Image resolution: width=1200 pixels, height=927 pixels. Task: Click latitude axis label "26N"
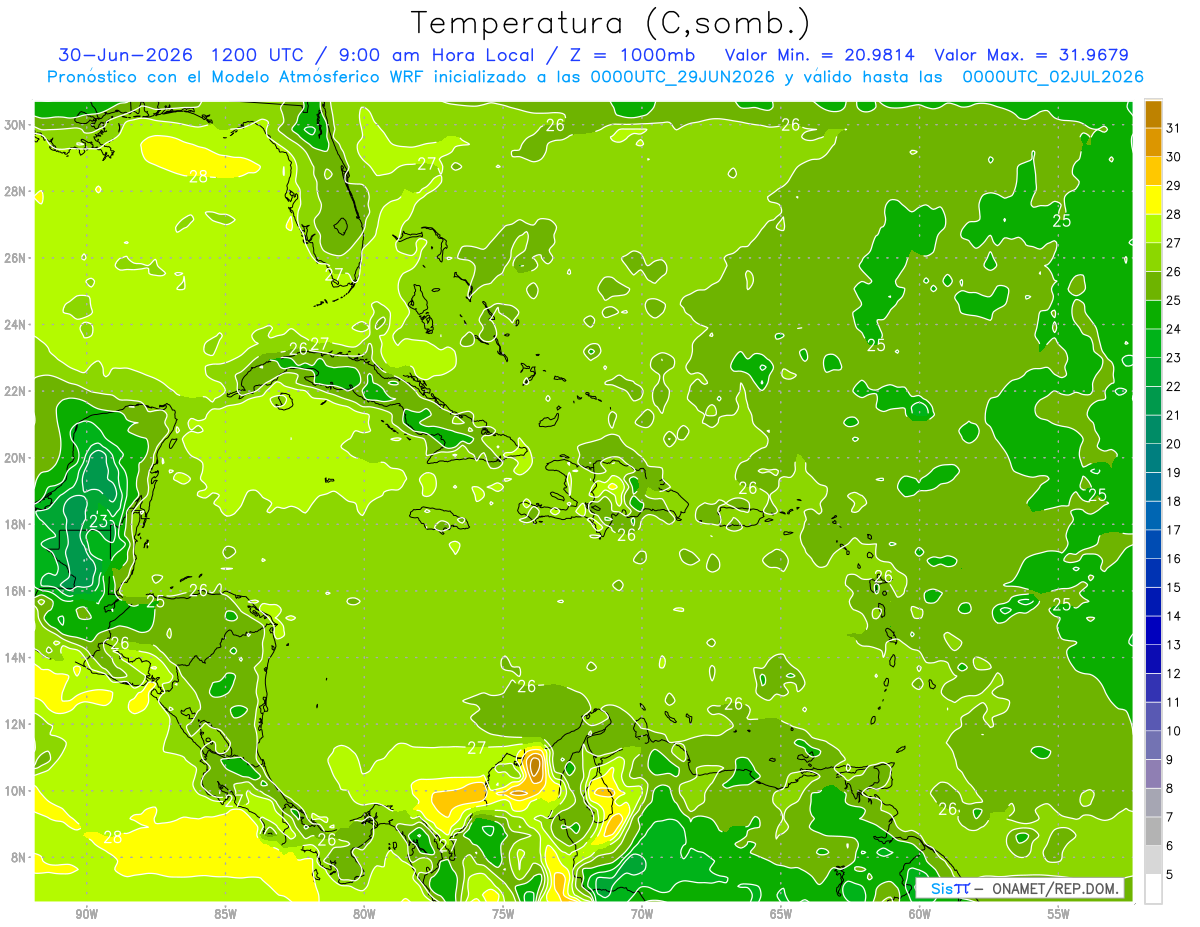[x=16, y=257]
